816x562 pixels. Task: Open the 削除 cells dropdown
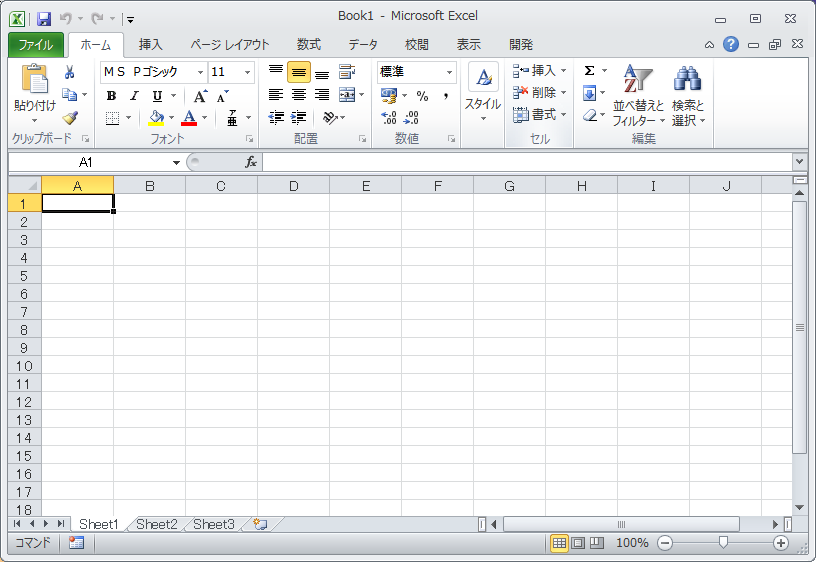pos(540,93)
